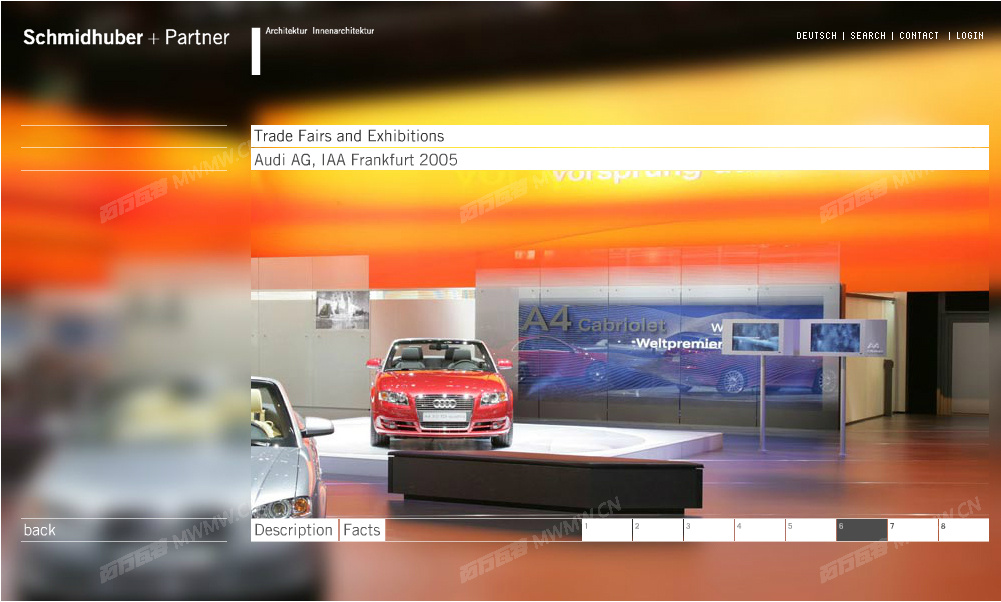The image size is (1001, 602).
Task: Select image number 7
Action: [913, 530]
